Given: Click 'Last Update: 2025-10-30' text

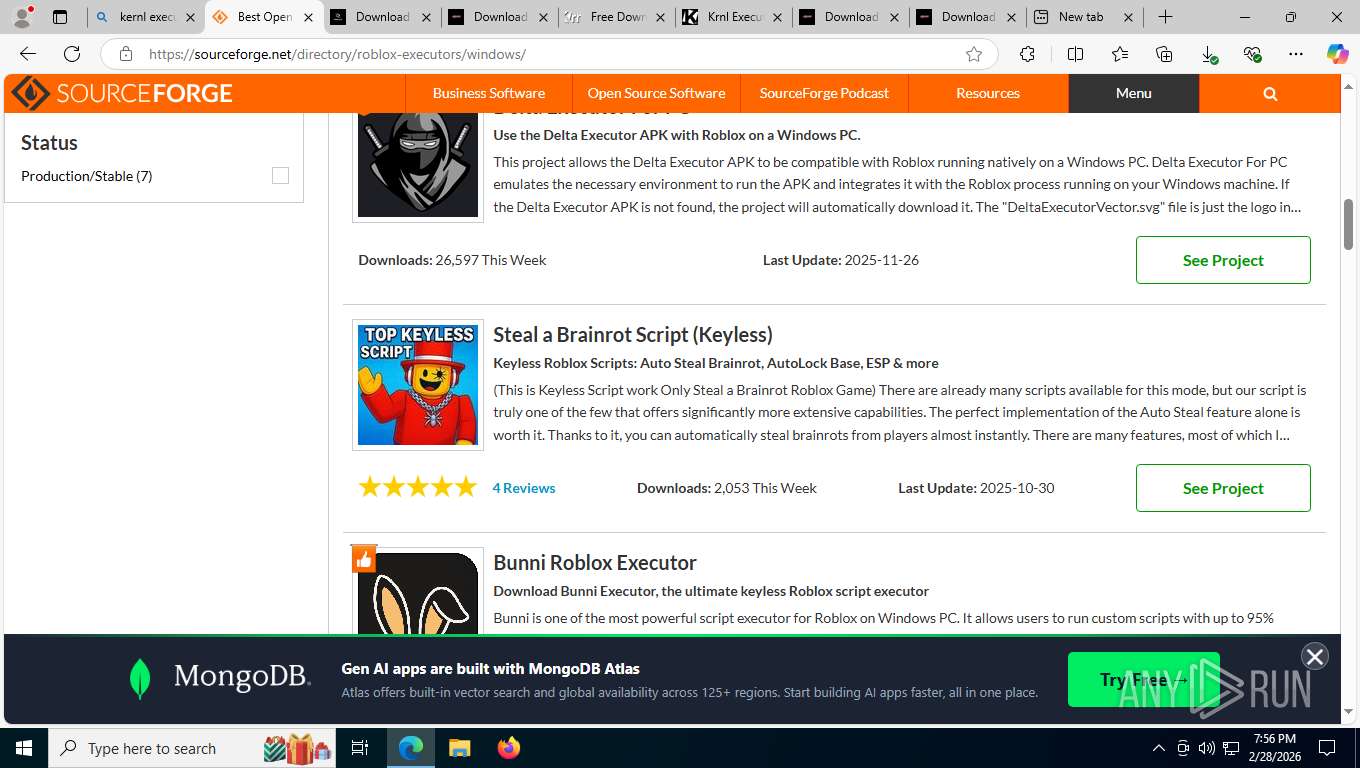Looking at the screenshot, I should pos(976,488).
